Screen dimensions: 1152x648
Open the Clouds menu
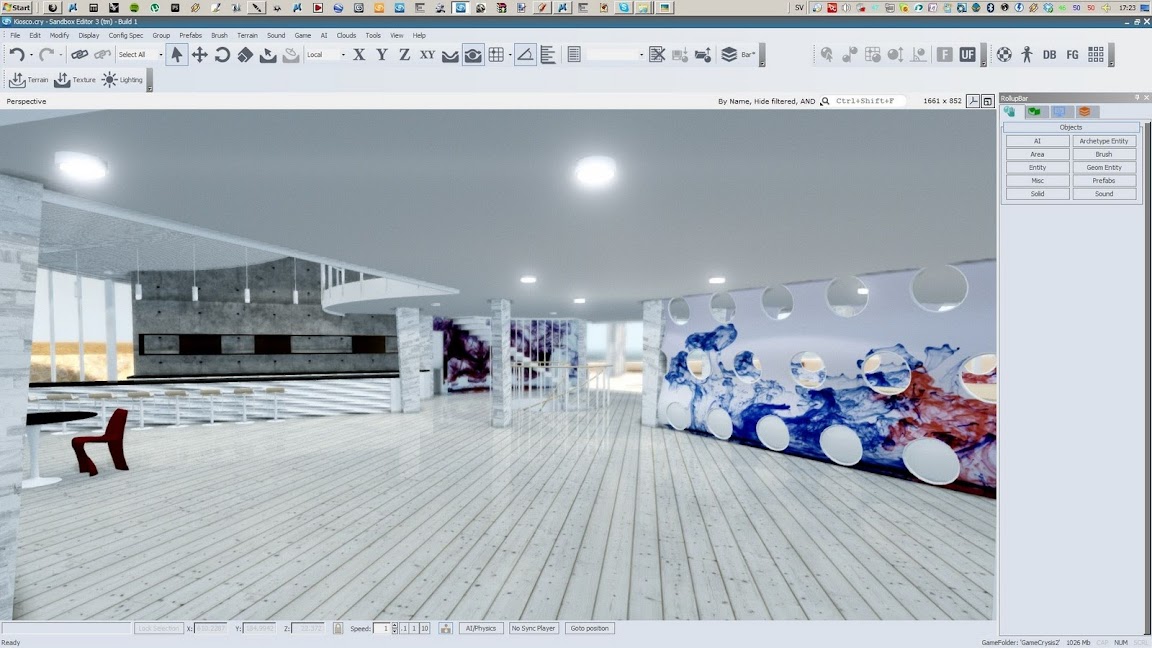coord(346,35)
